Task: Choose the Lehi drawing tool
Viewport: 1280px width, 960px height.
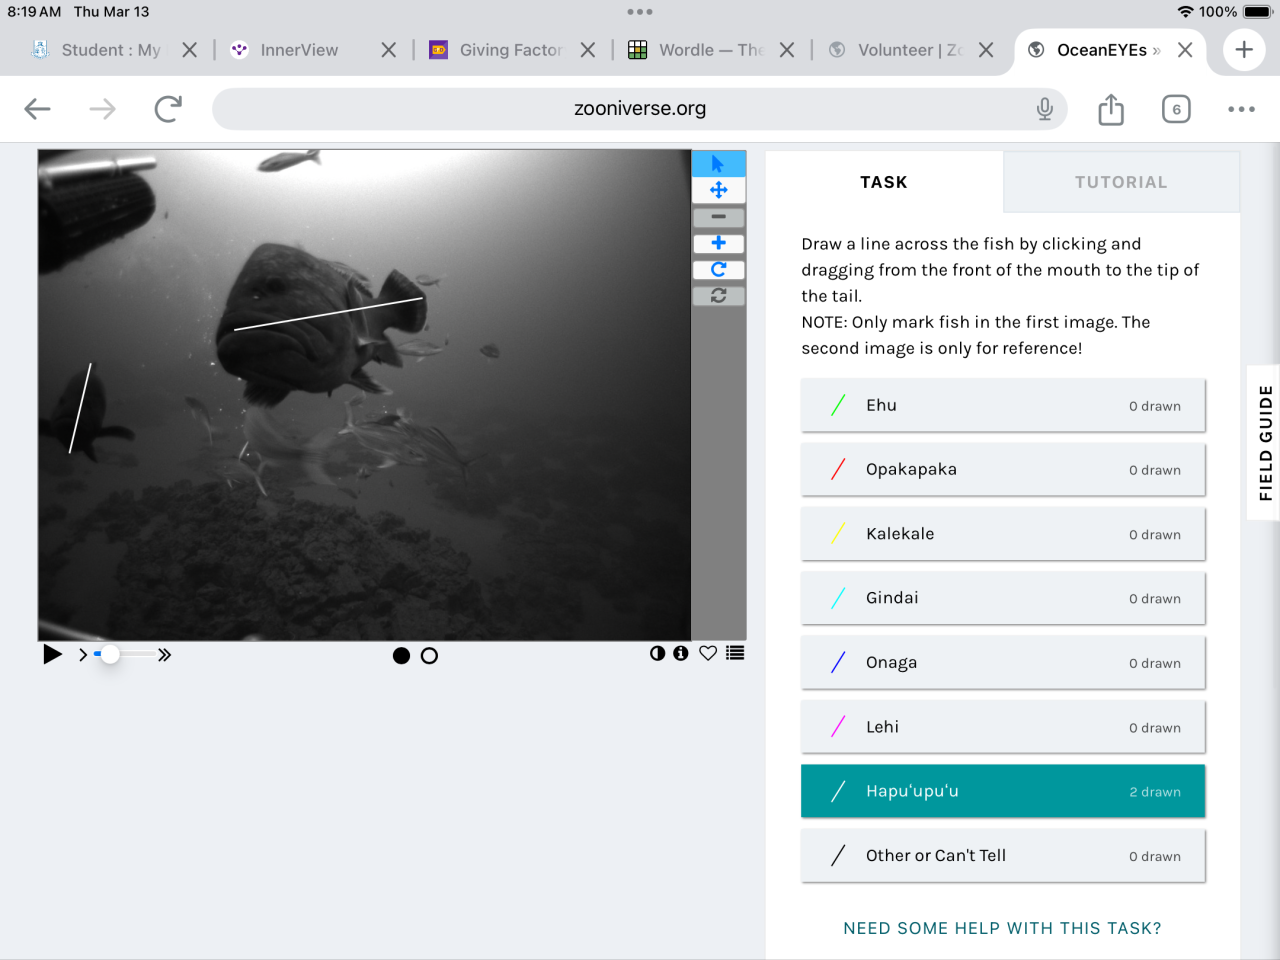Action: click(1003, 727)
